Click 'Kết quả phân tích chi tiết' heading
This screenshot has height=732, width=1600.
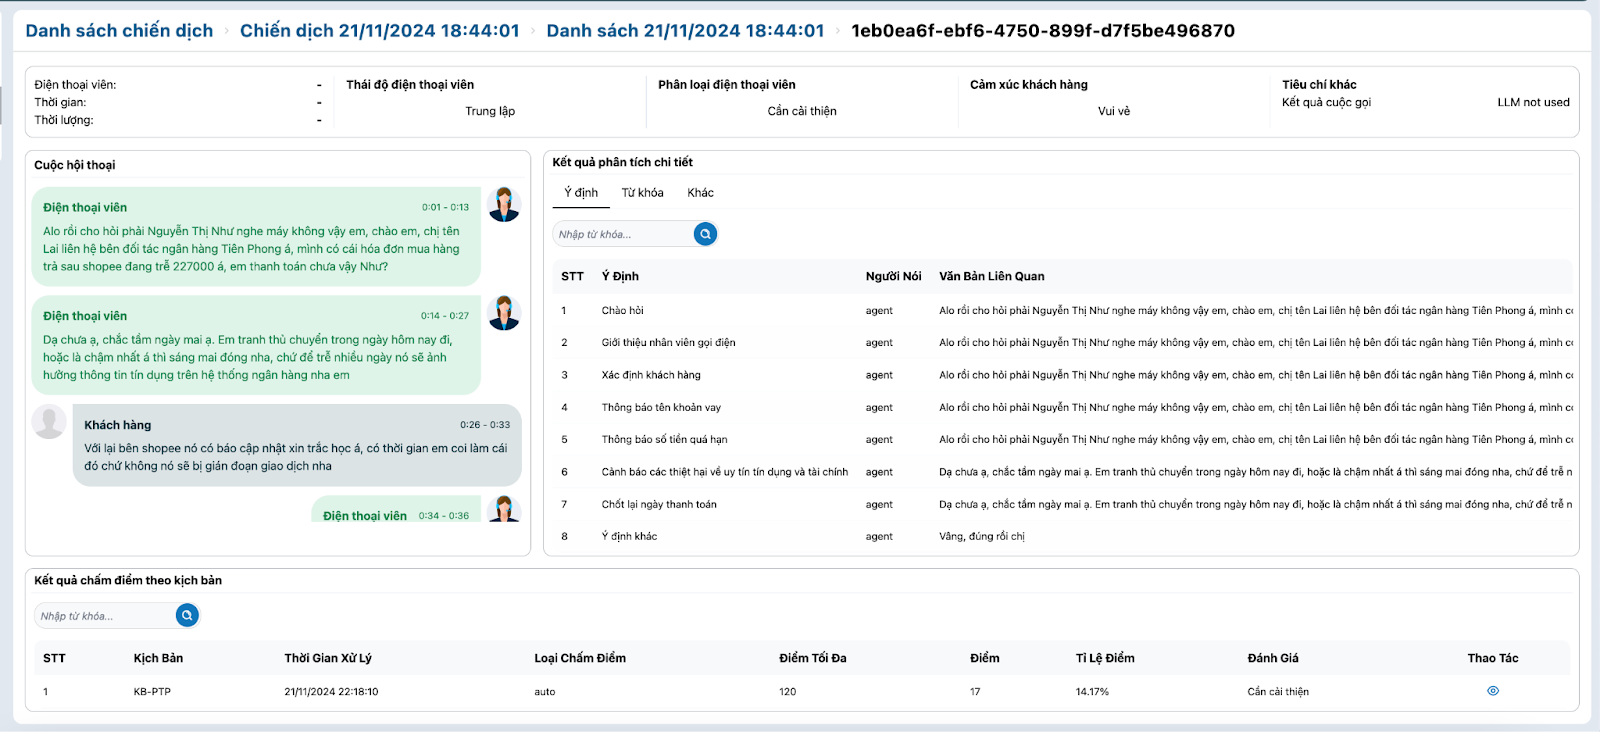[622, 162]
